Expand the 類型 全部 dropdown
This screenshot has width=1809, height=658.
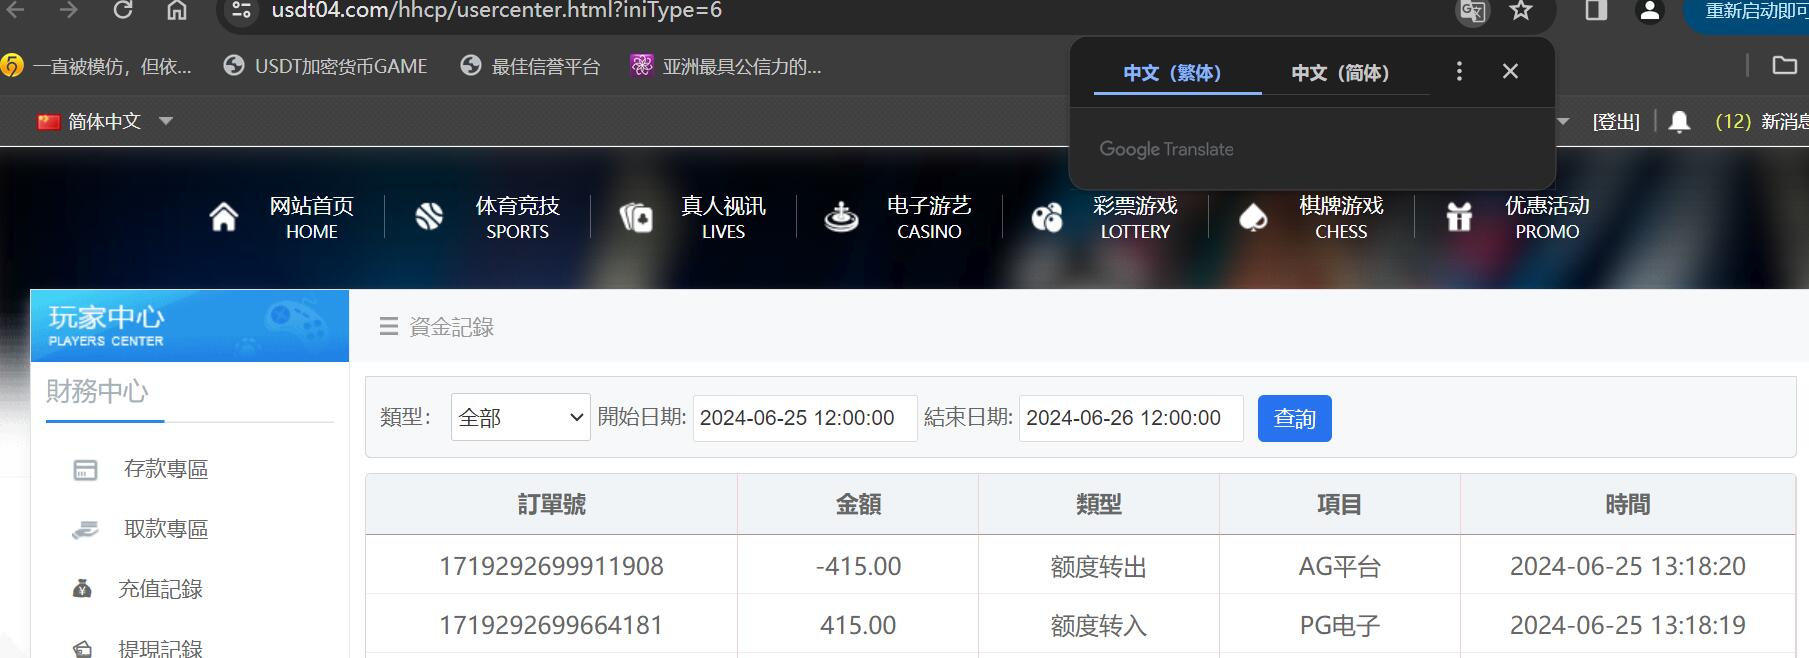tap(521, 417)
